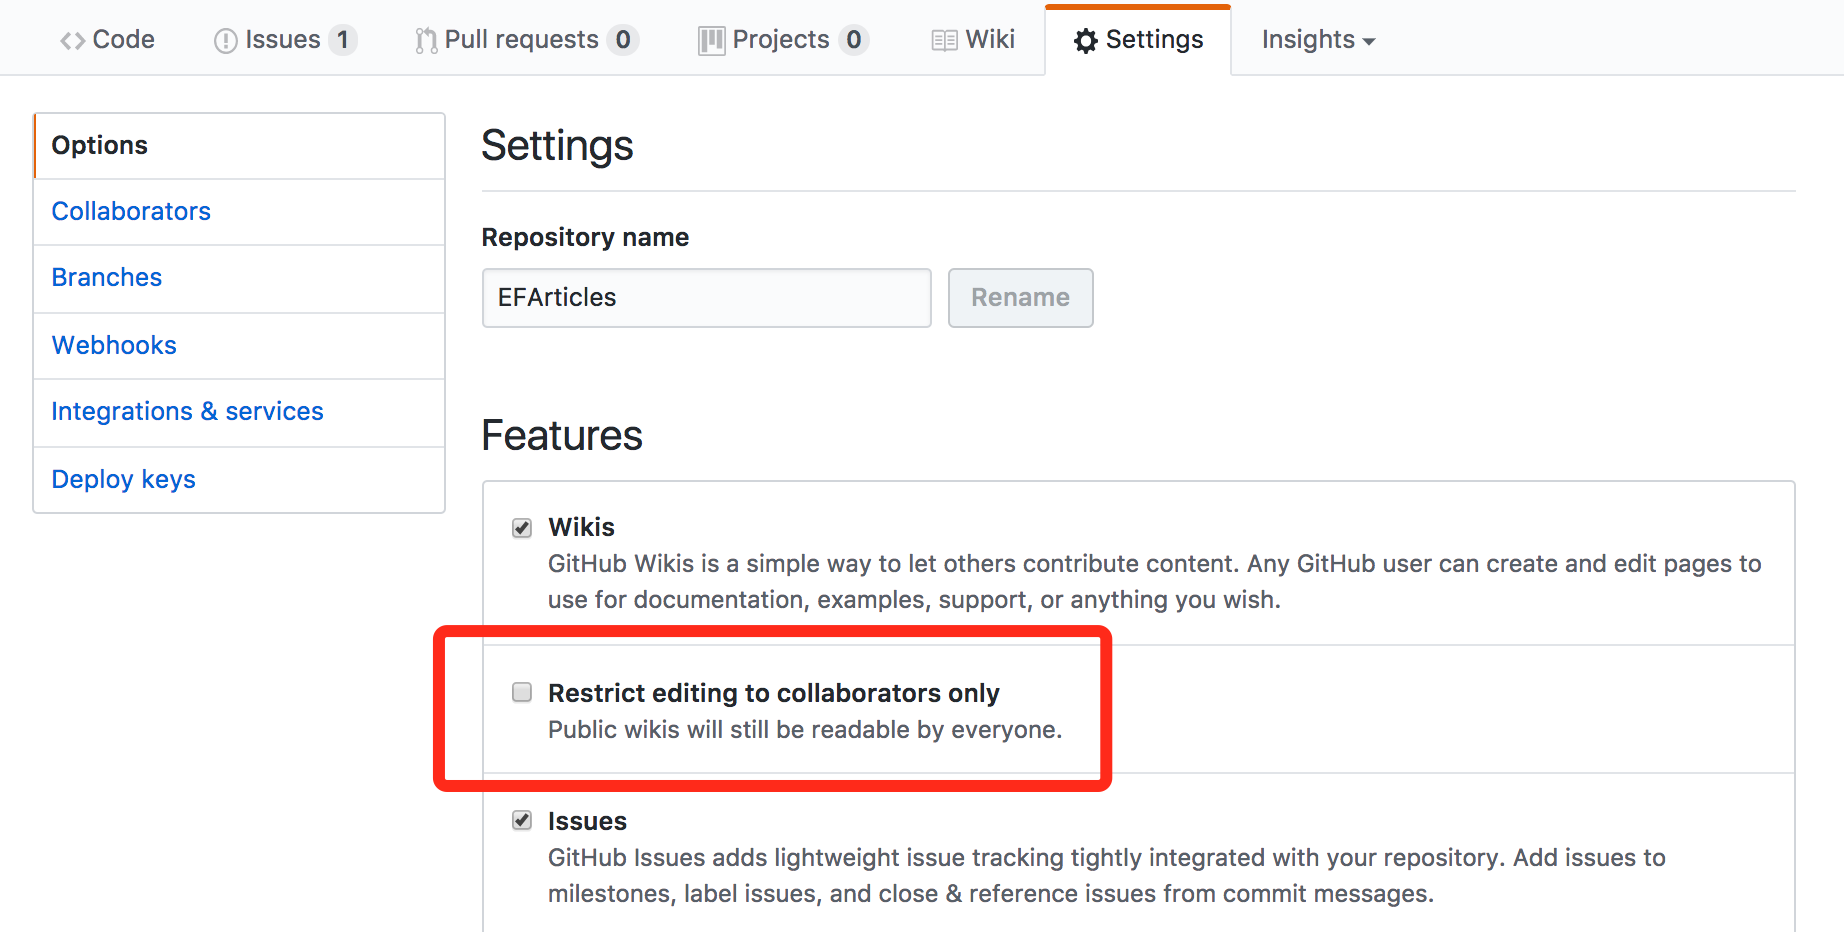Open the Wiki tab
Screen dimensions: 1844x932
coord(973,39)
